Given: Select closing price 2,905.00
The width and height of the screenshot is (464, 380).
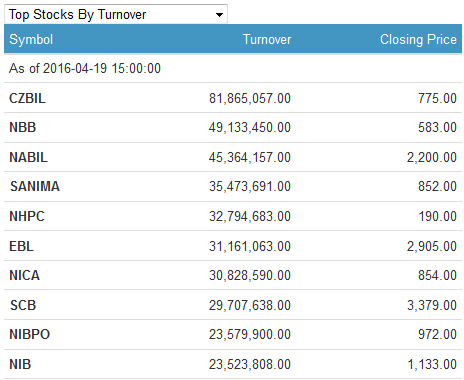Looking at the screenshot, I should coord(432,246).
